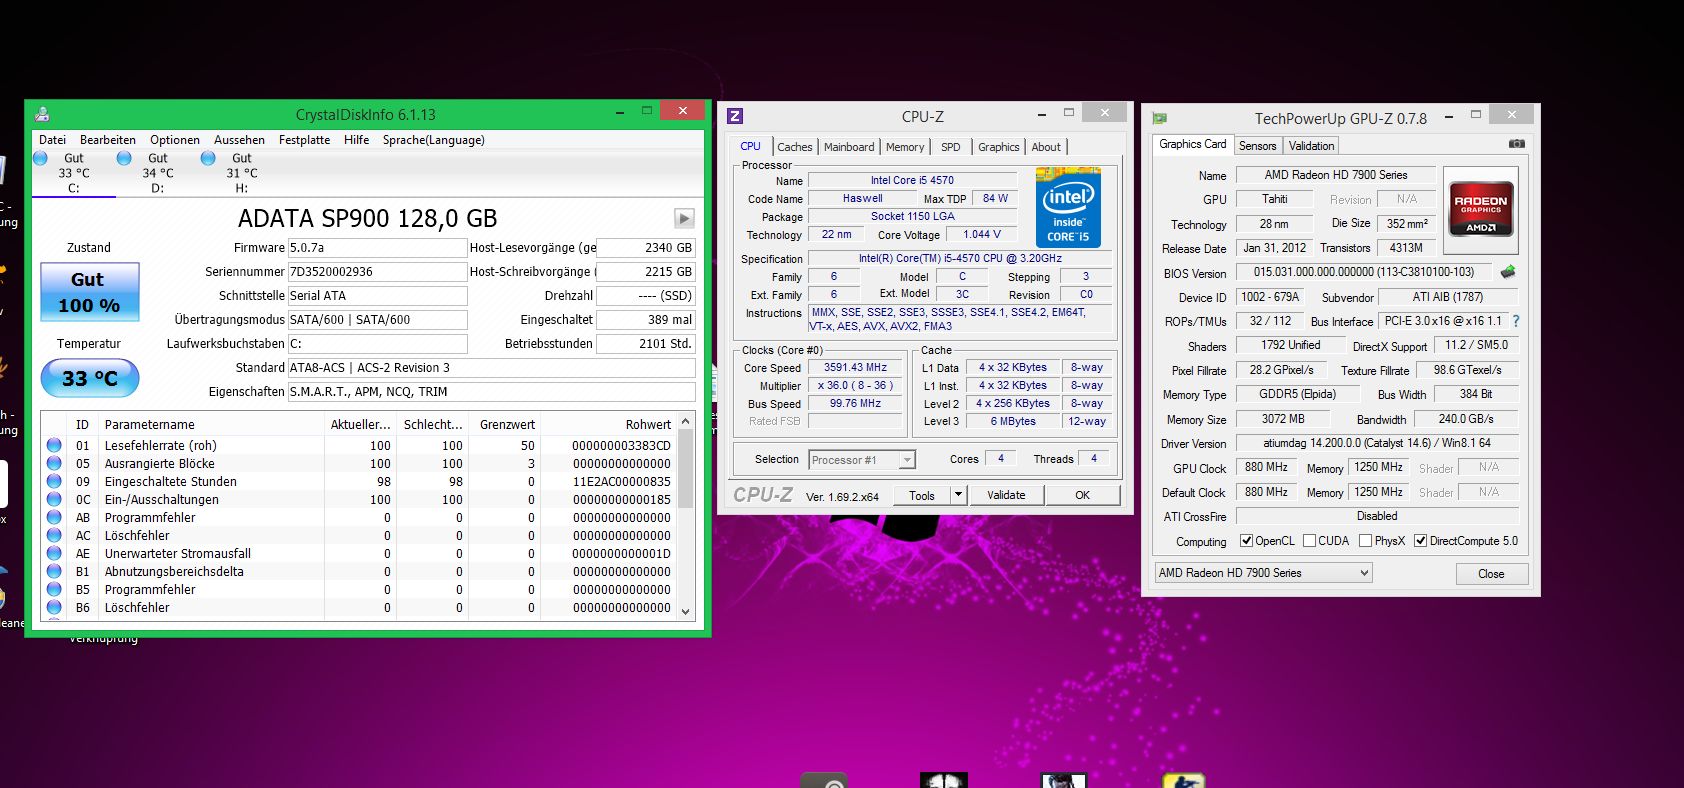Open the Hilfe menu
This screenshot has height=788, width=1684.
tap(357, 140)
